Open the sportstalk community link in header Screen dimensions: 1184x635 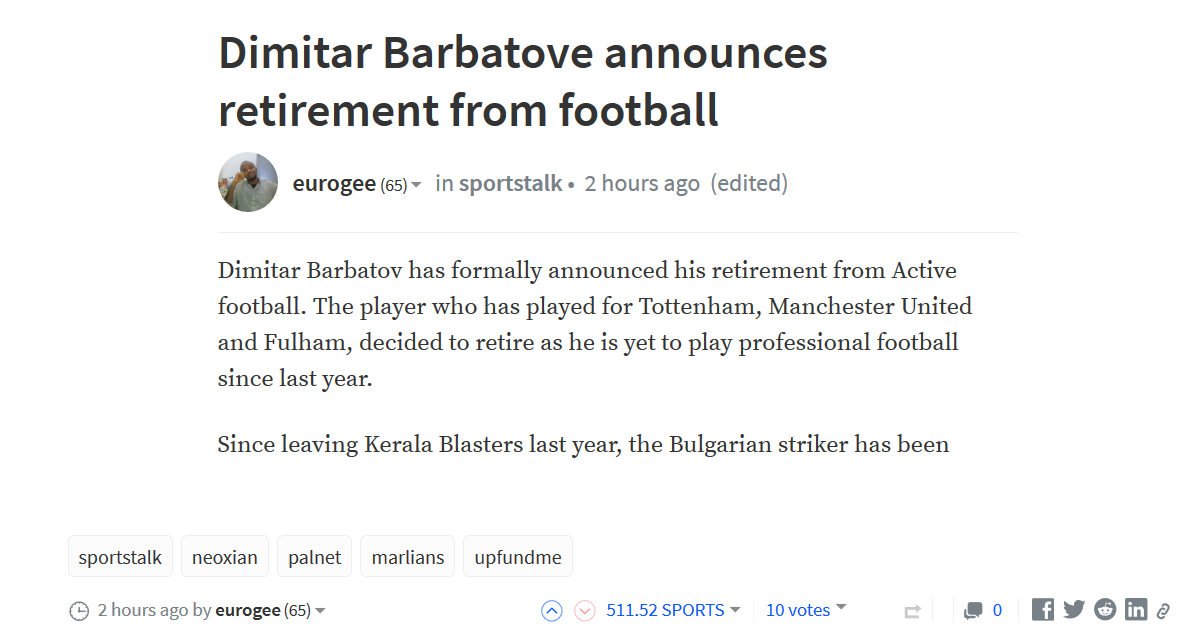(510, 184)
